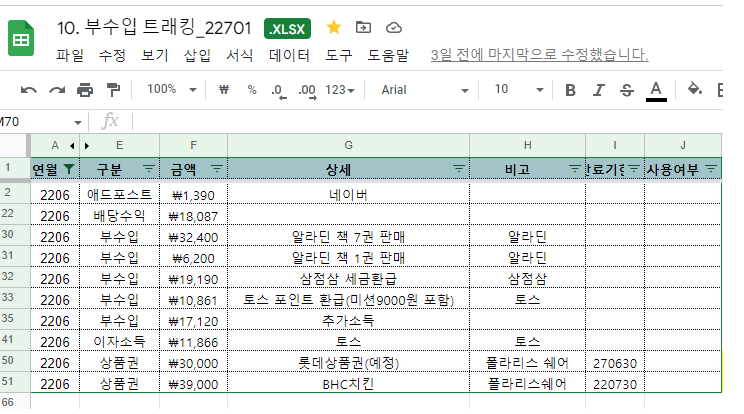Select the 이자소득 cell
The height and width of the screenshot is (414, 744).
[119, 341]
